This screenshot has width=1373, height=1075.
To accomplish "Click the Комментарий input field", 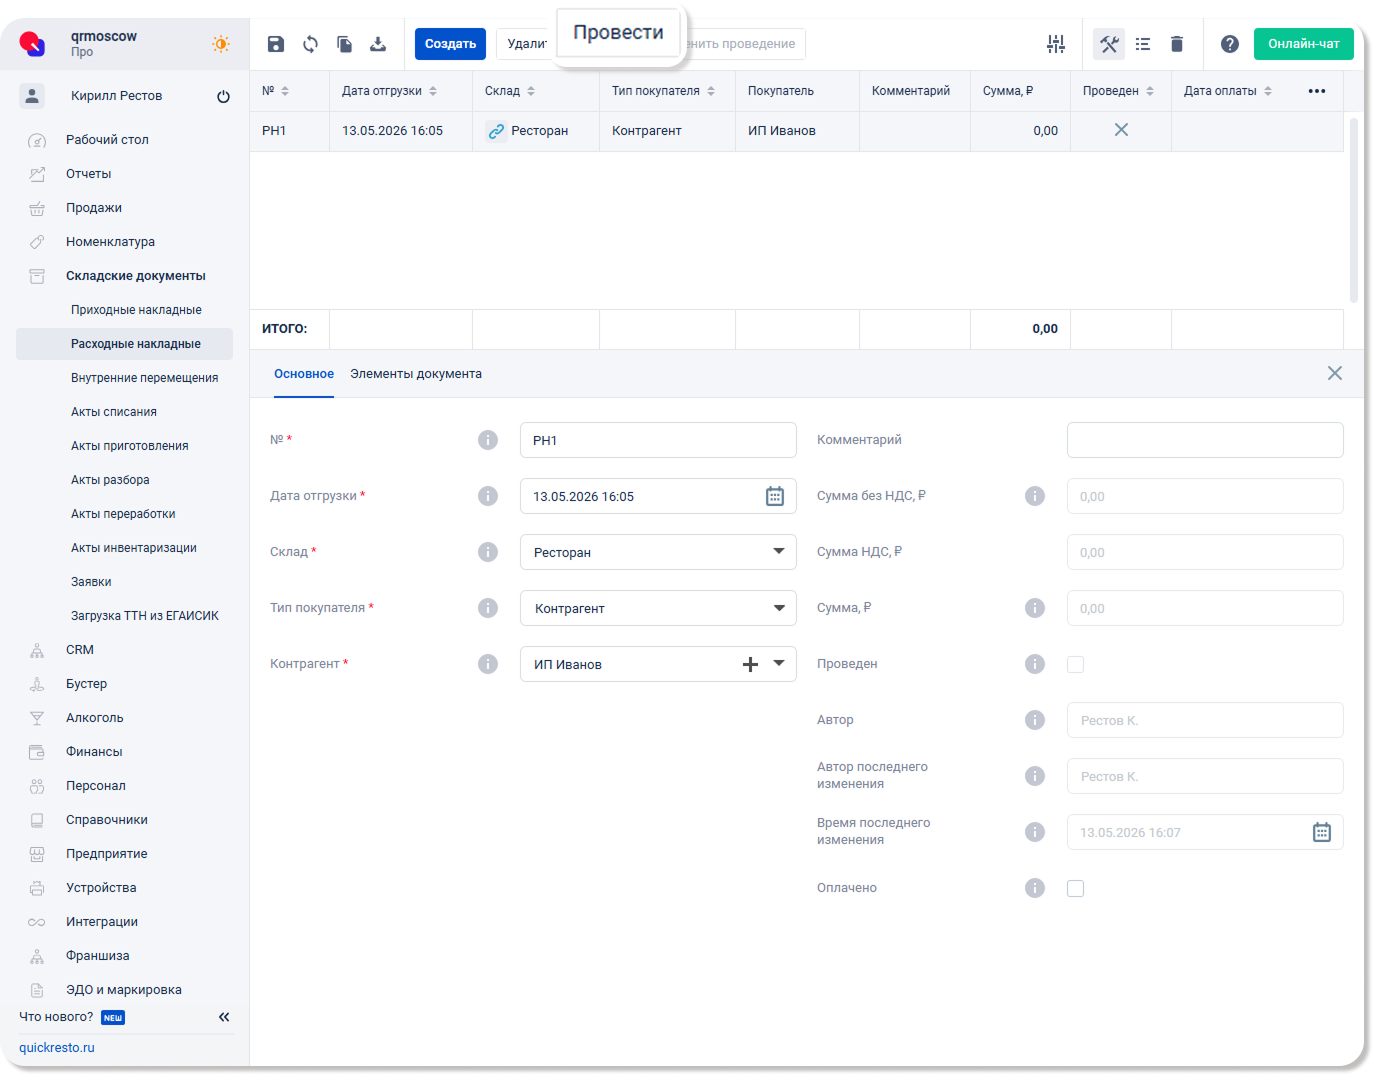I will click(x=1205, y=440).
